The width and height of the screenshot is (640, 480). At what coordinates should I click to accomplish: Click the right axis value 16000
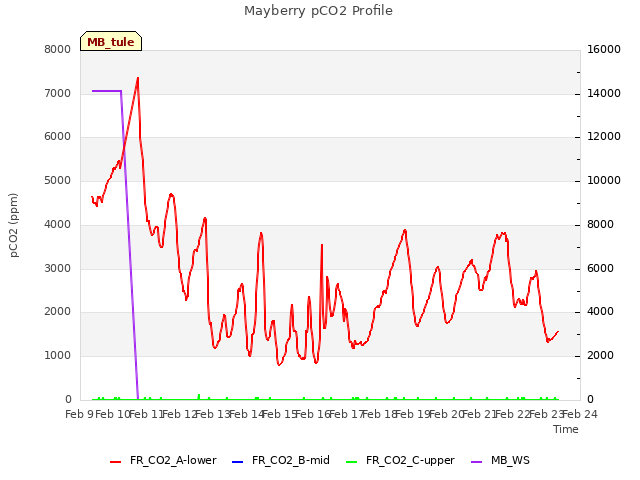(604, 49)
